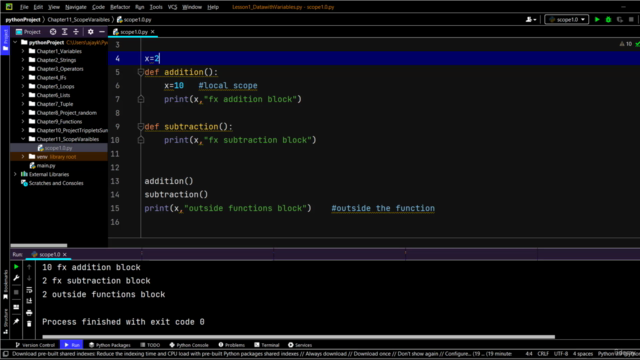Open UTF-8 encoding selector in status bar
Viewport: 640px width, 360px height.
point(561,354)
